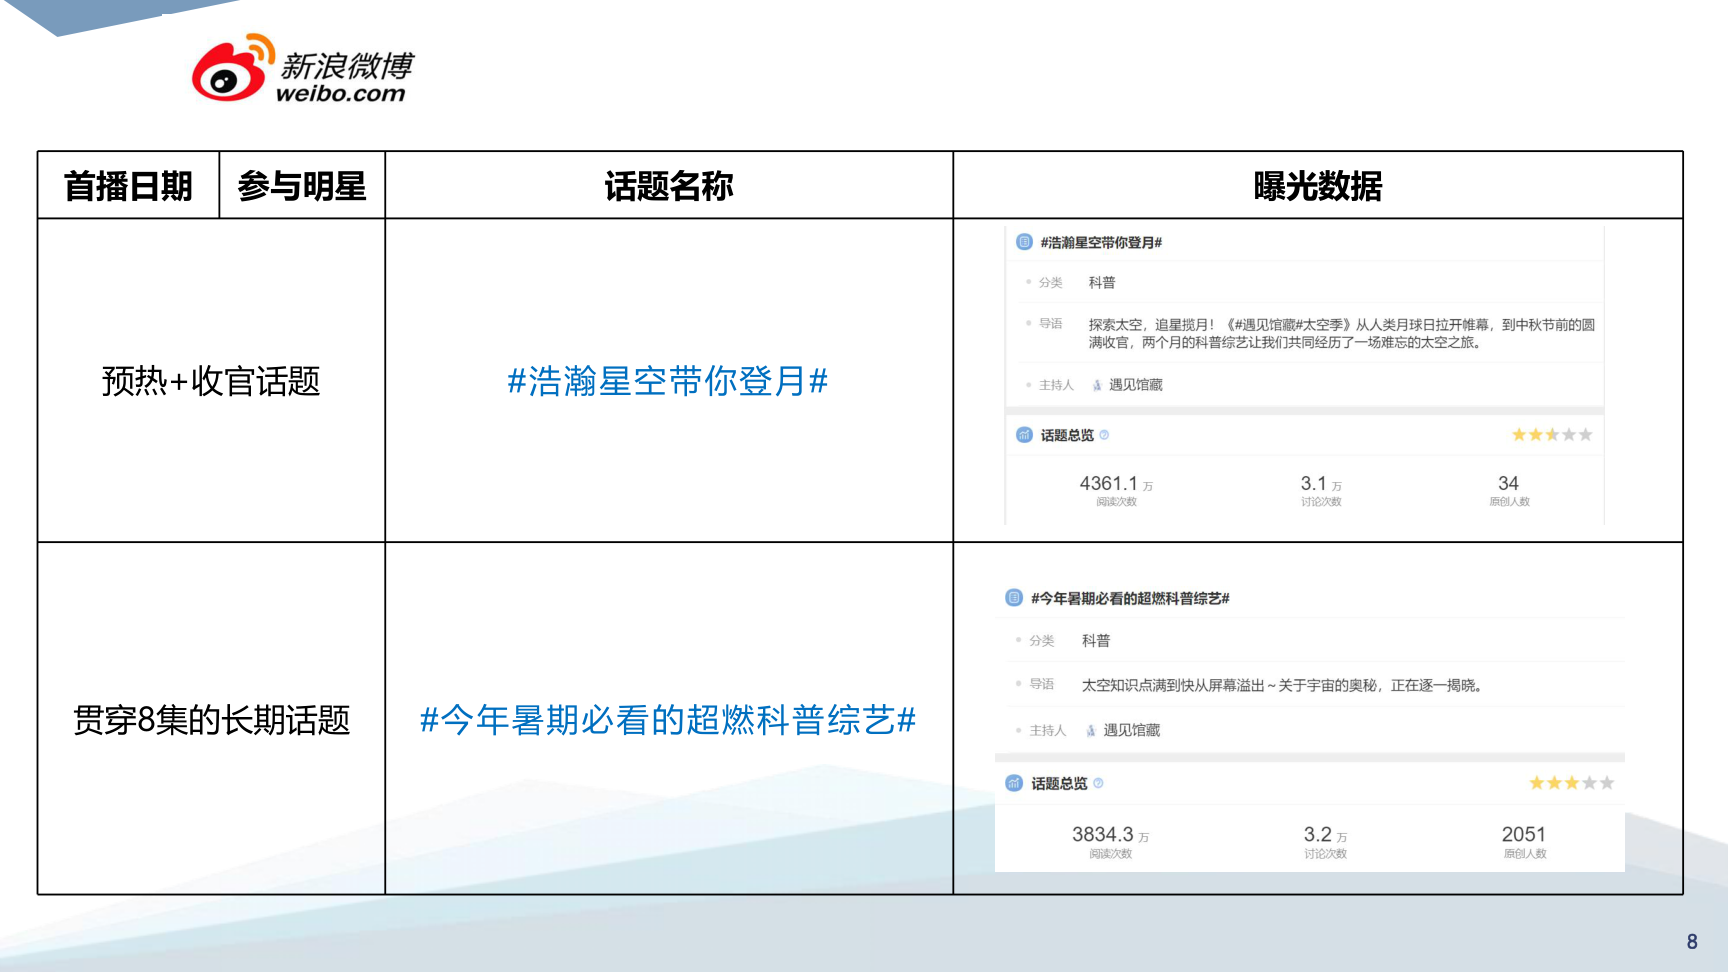Click the 遇见馆藏 host avatar in second panel
The width and height of the screenshot is (1728, 972).
(1091, 731)
